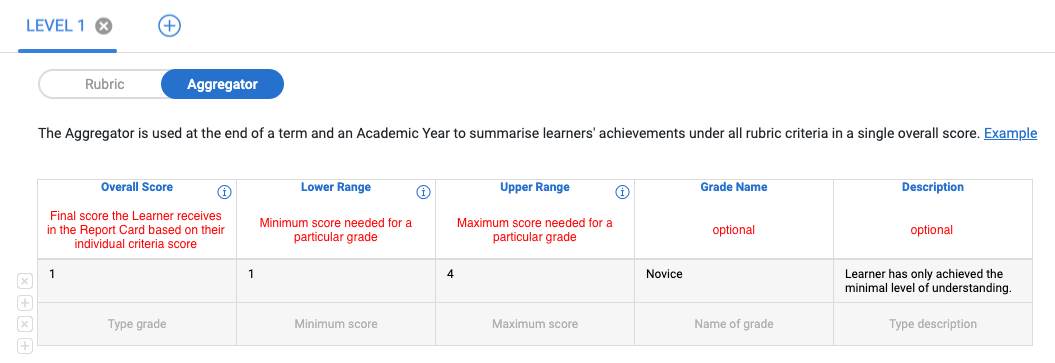Select the Aggregator toggle option
1055x363 pixels.
(223, 85)
